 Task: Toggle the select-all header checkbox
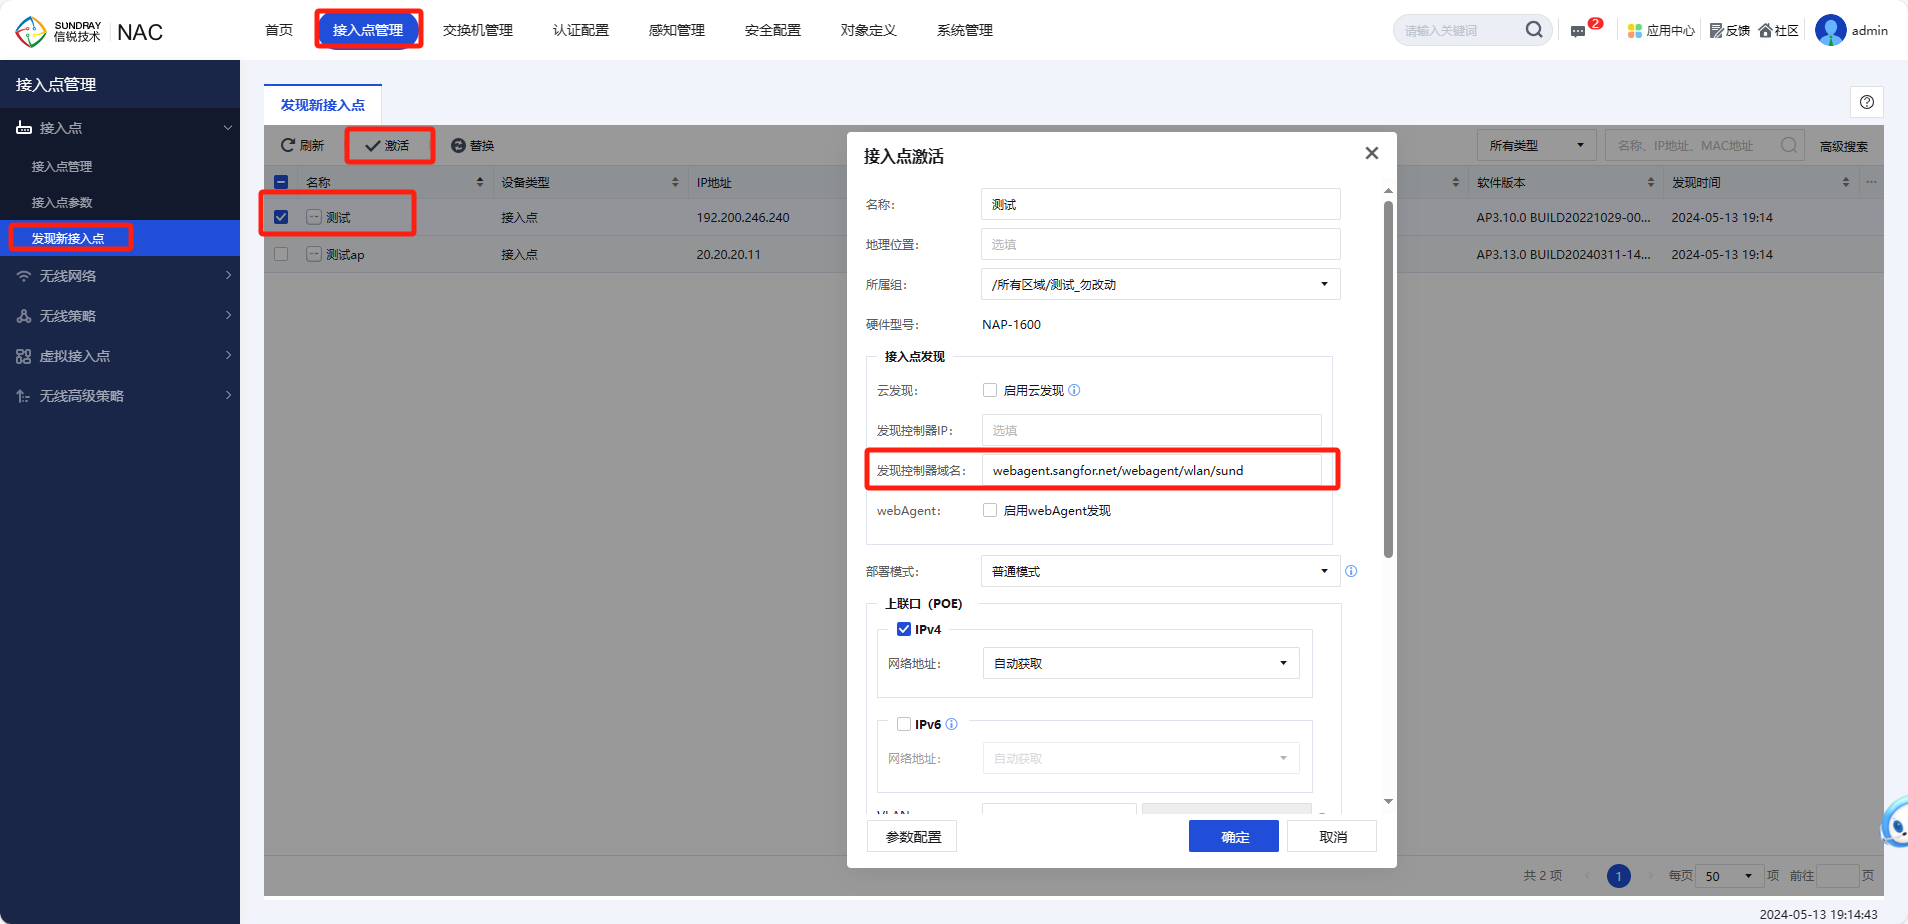pyautogui.click(x=281, y=182)
